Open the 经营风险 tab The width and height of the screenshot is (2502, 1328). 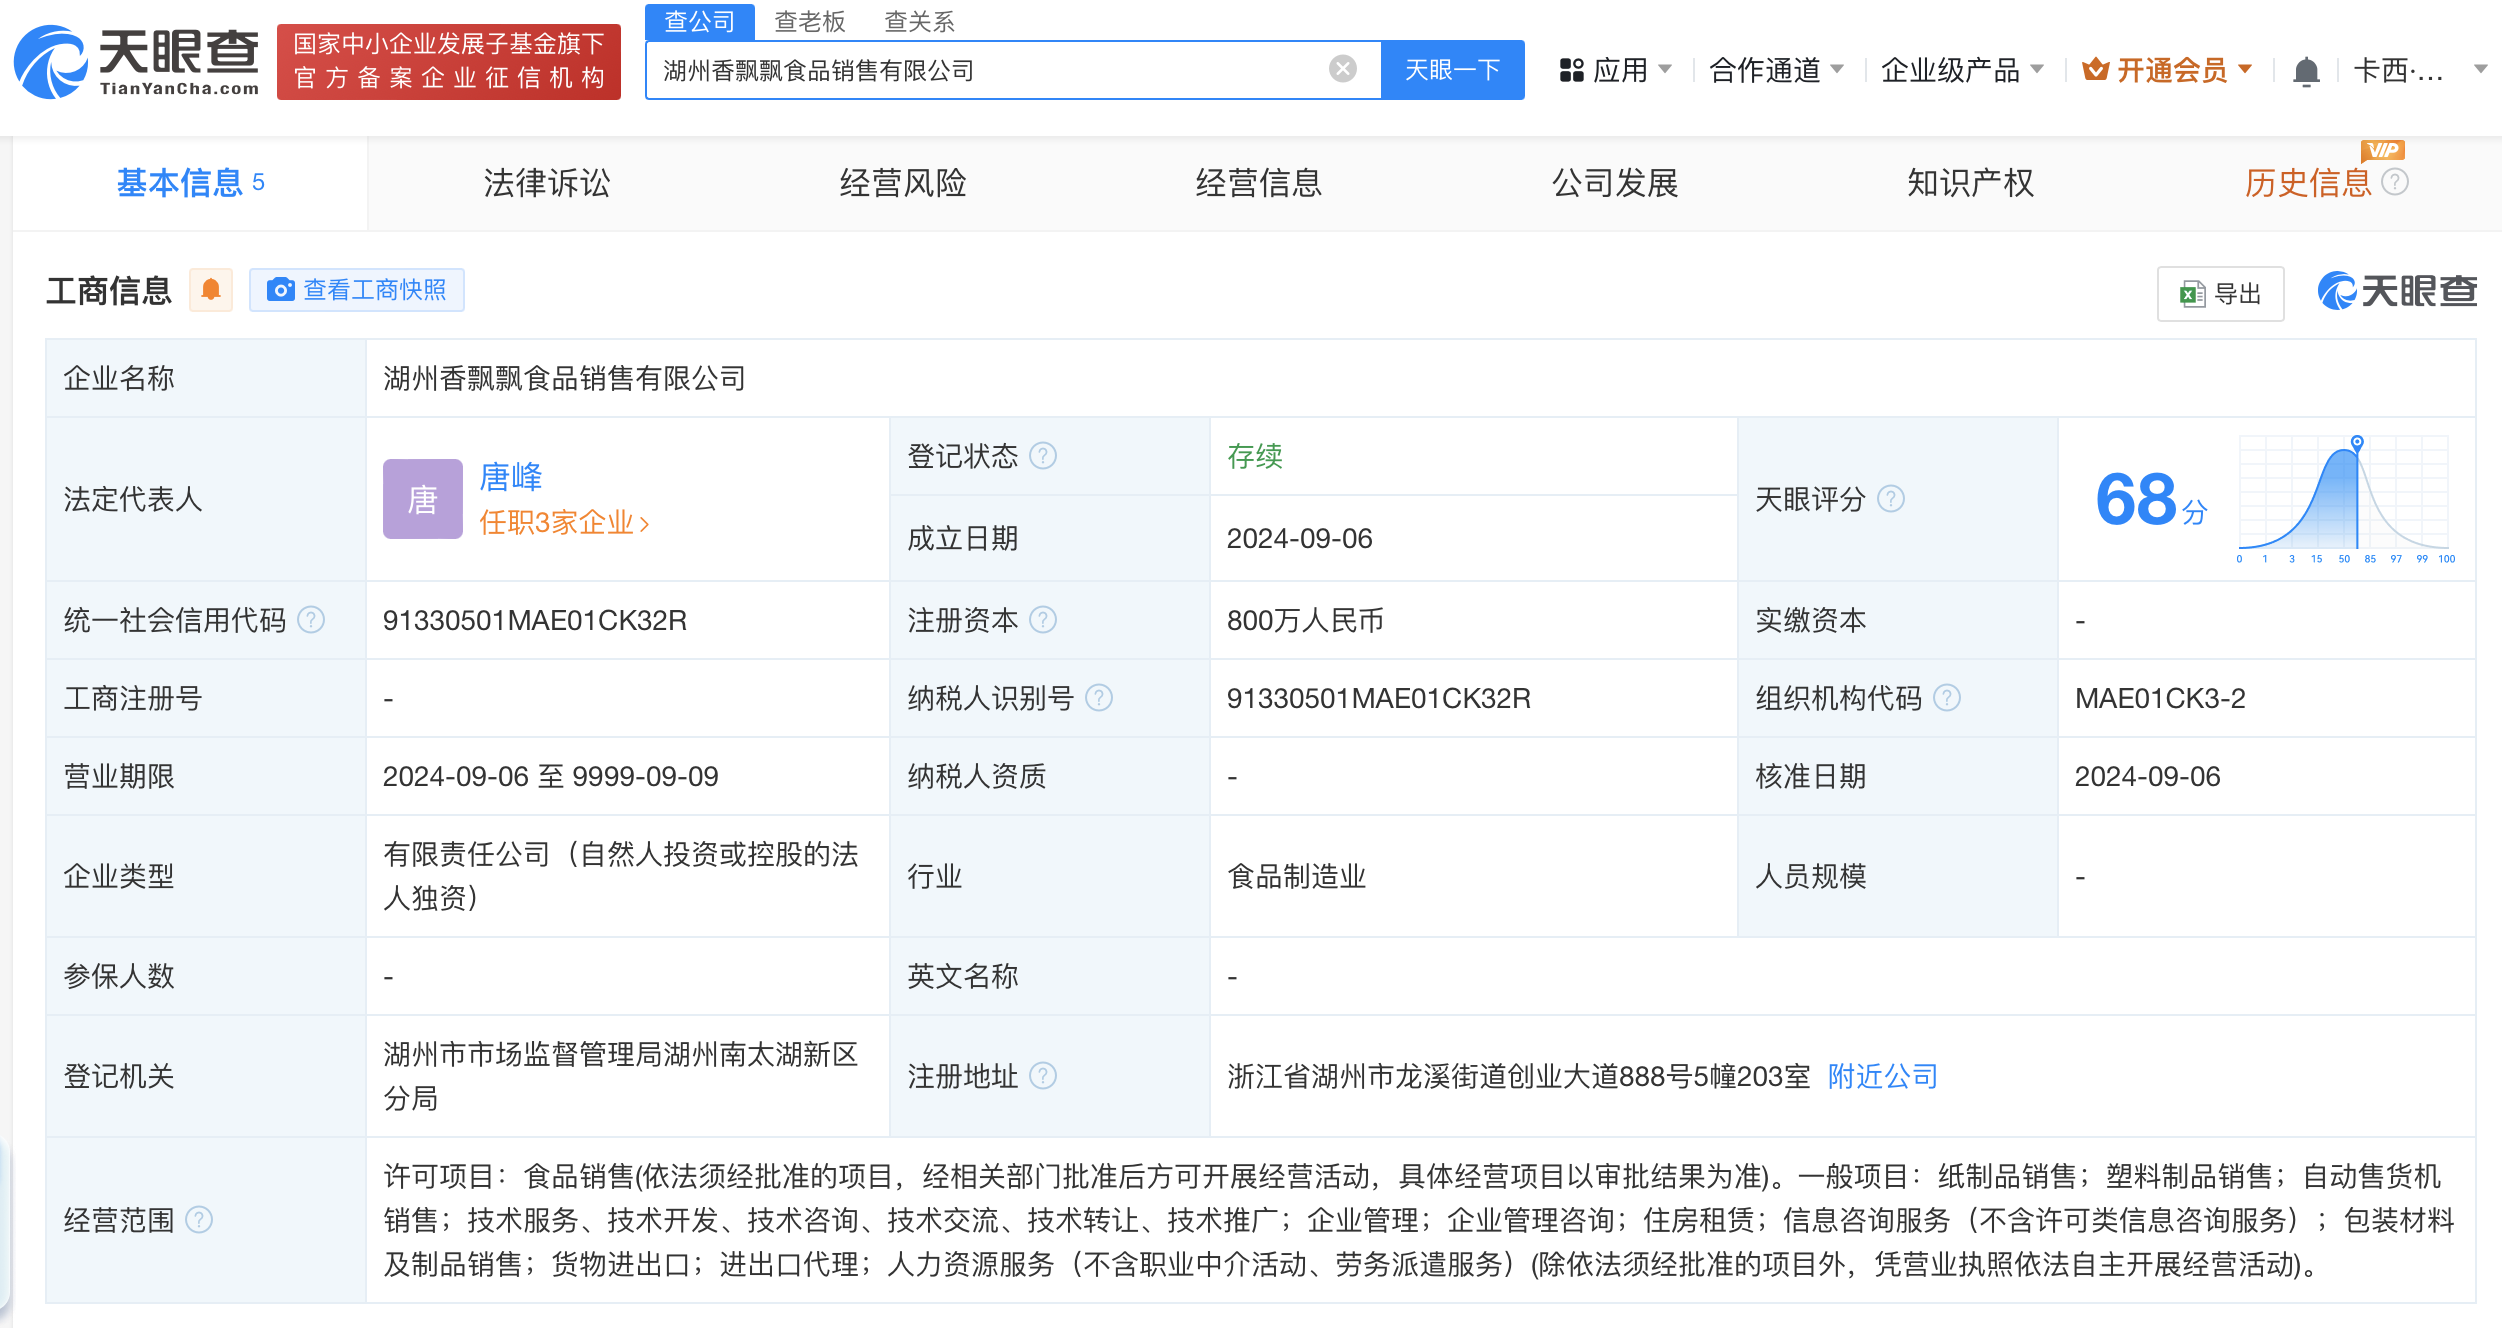(903, 183)
